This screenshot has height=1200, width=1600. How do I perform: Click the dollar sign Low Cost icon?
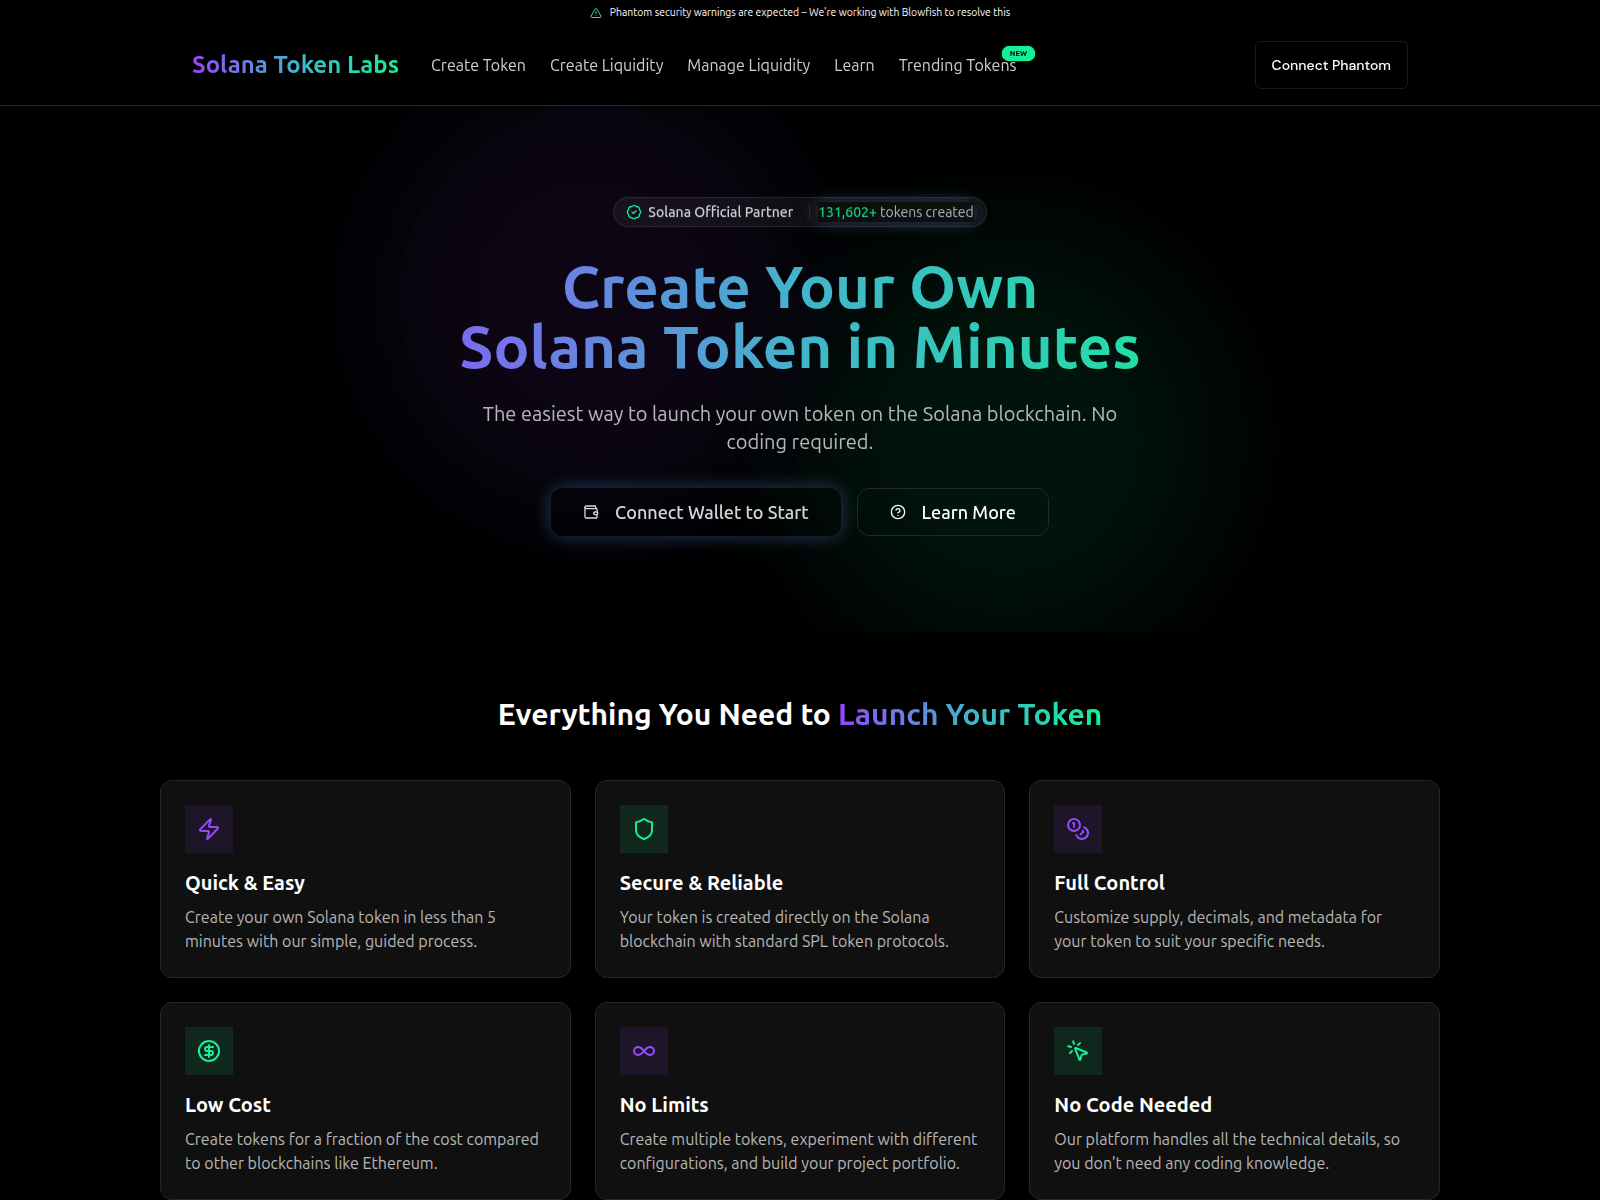click(209, 1051)
